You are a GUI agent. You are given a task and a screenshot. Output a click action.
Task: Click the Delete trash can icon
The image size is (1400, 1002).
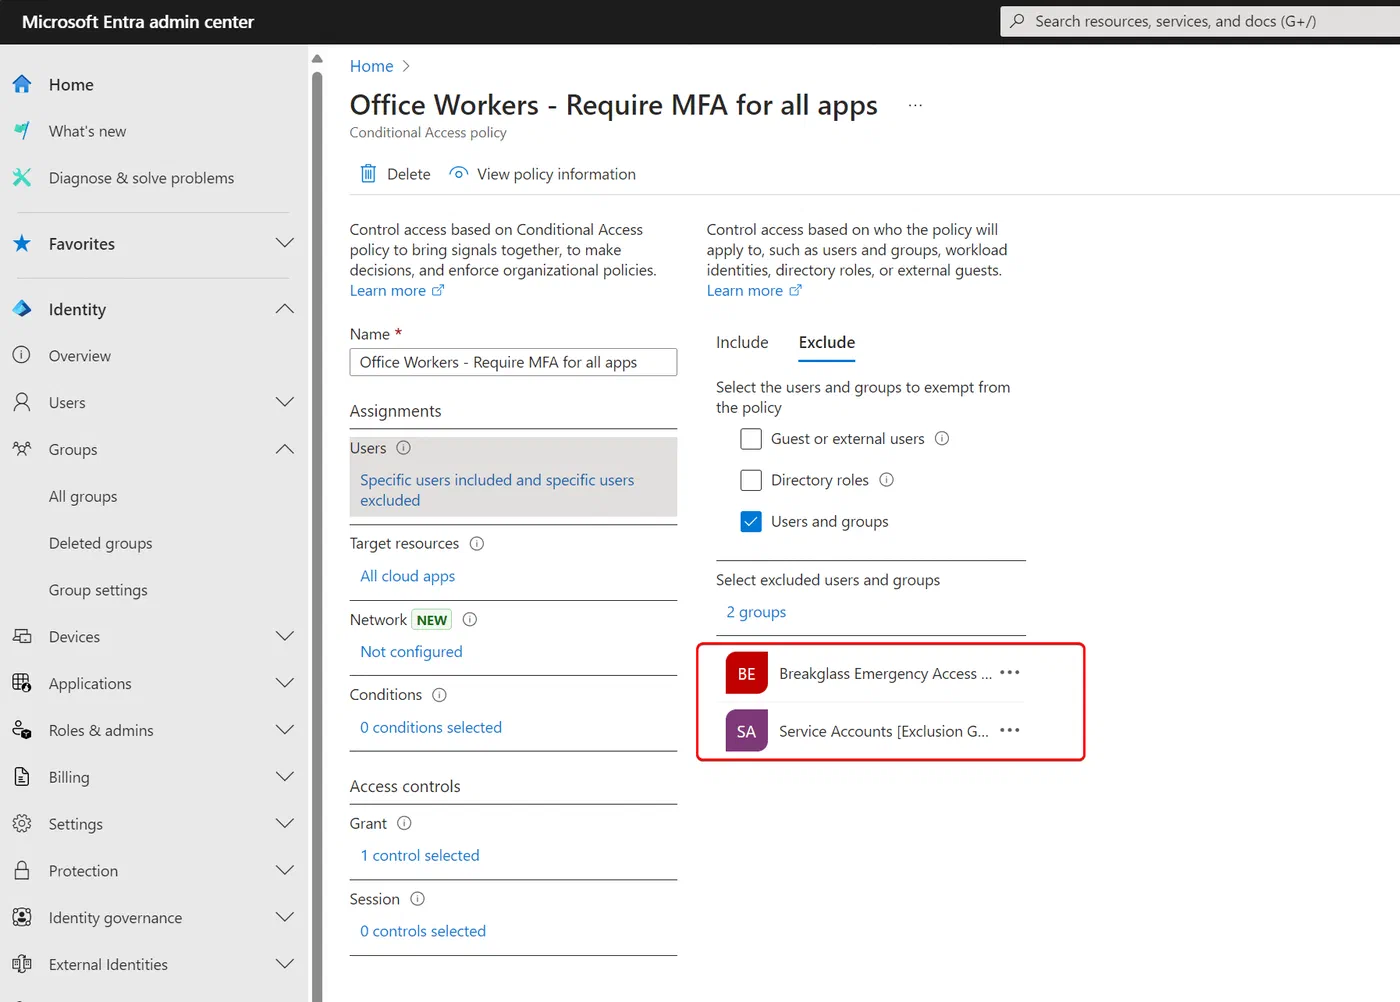tap(368, 174)
